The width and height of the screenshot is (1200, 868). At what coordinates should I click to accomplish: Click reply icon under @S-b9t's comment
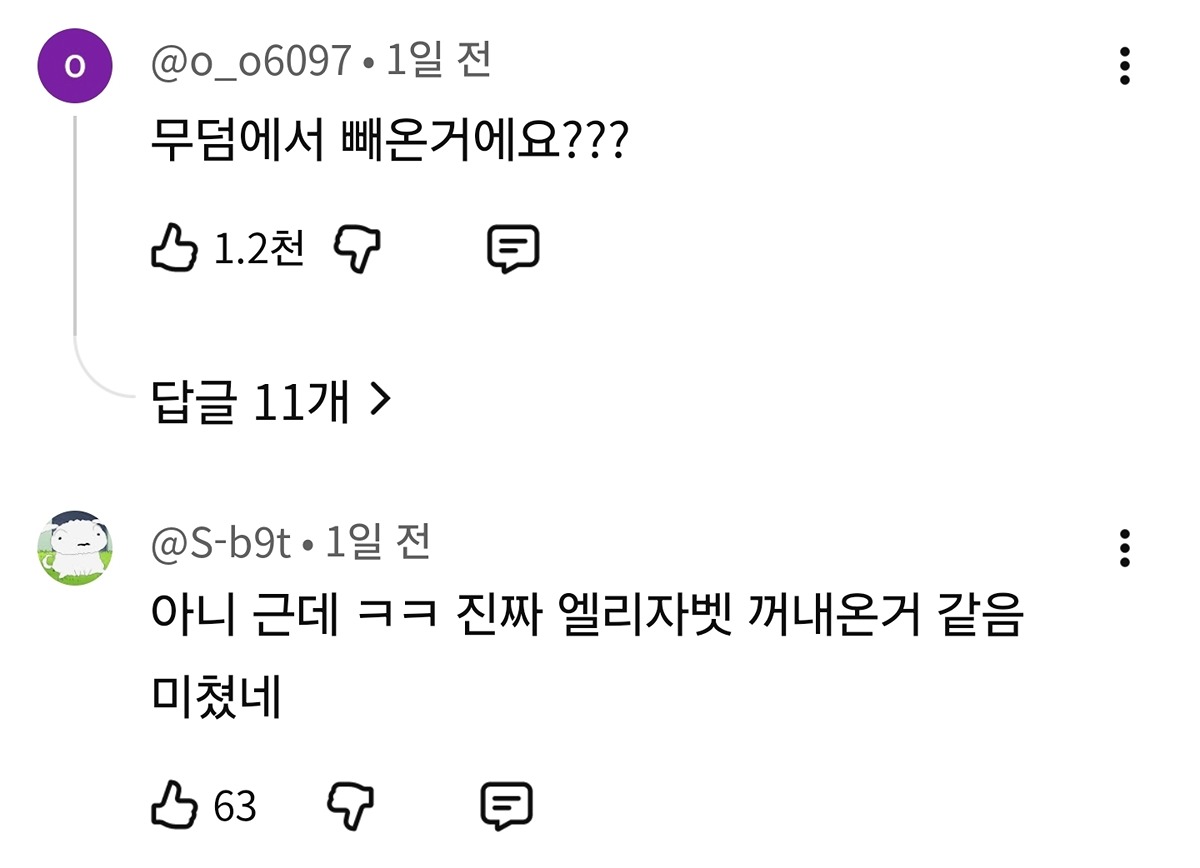(x=506, y=804)
